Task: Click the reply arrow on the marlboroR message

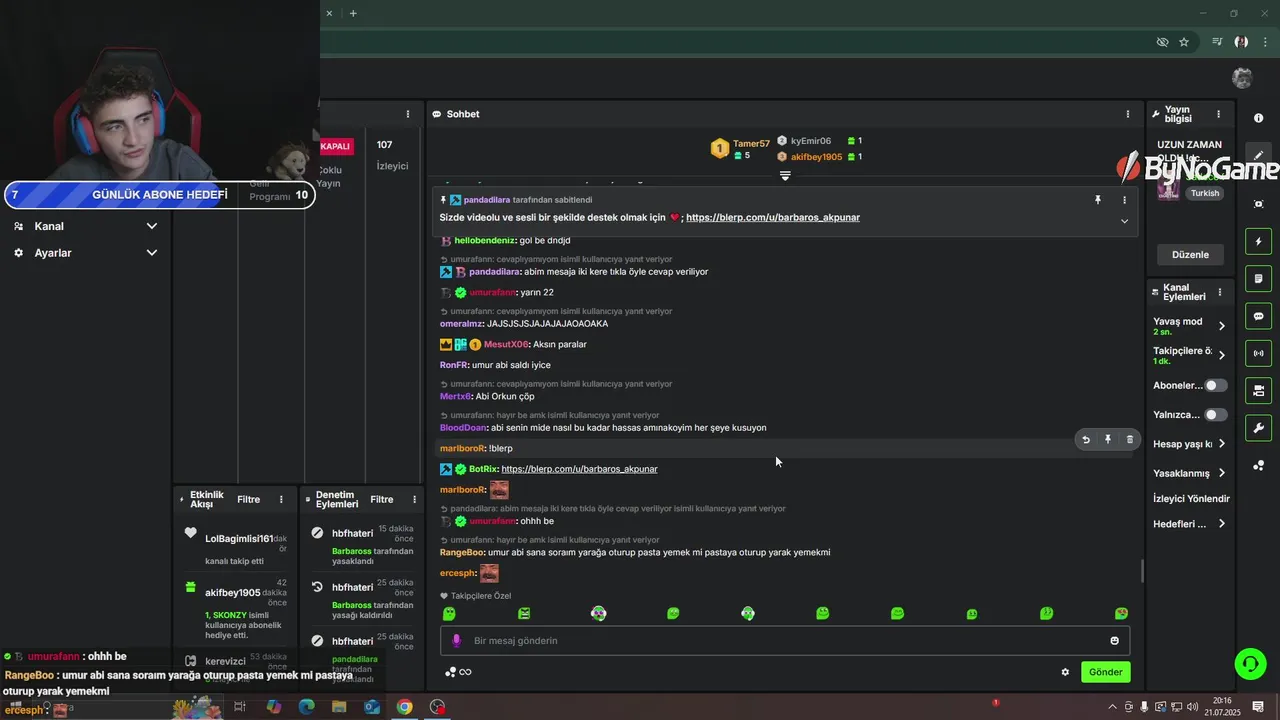Action: point(1086,439)
